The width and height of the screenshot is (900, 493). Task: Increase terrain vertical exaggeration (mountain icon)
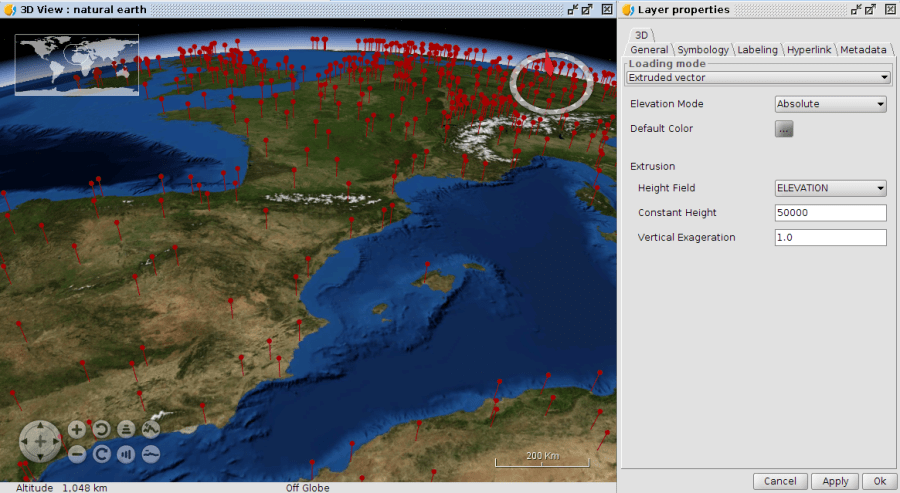[151, 430]
